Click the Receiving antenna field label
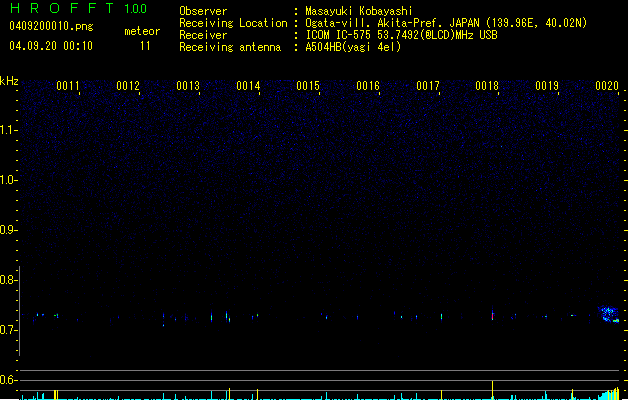 point(230,47)
